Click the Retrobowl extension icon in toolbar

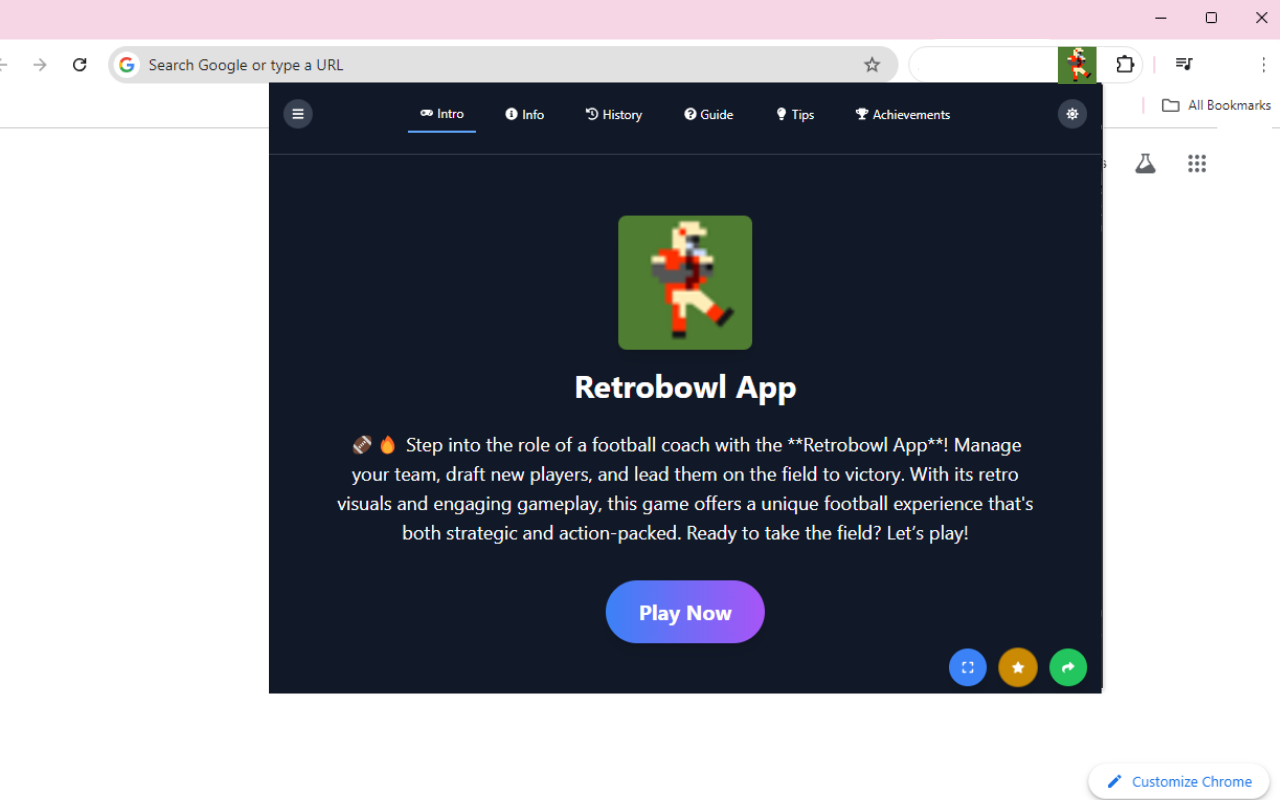coord(1077,65)
